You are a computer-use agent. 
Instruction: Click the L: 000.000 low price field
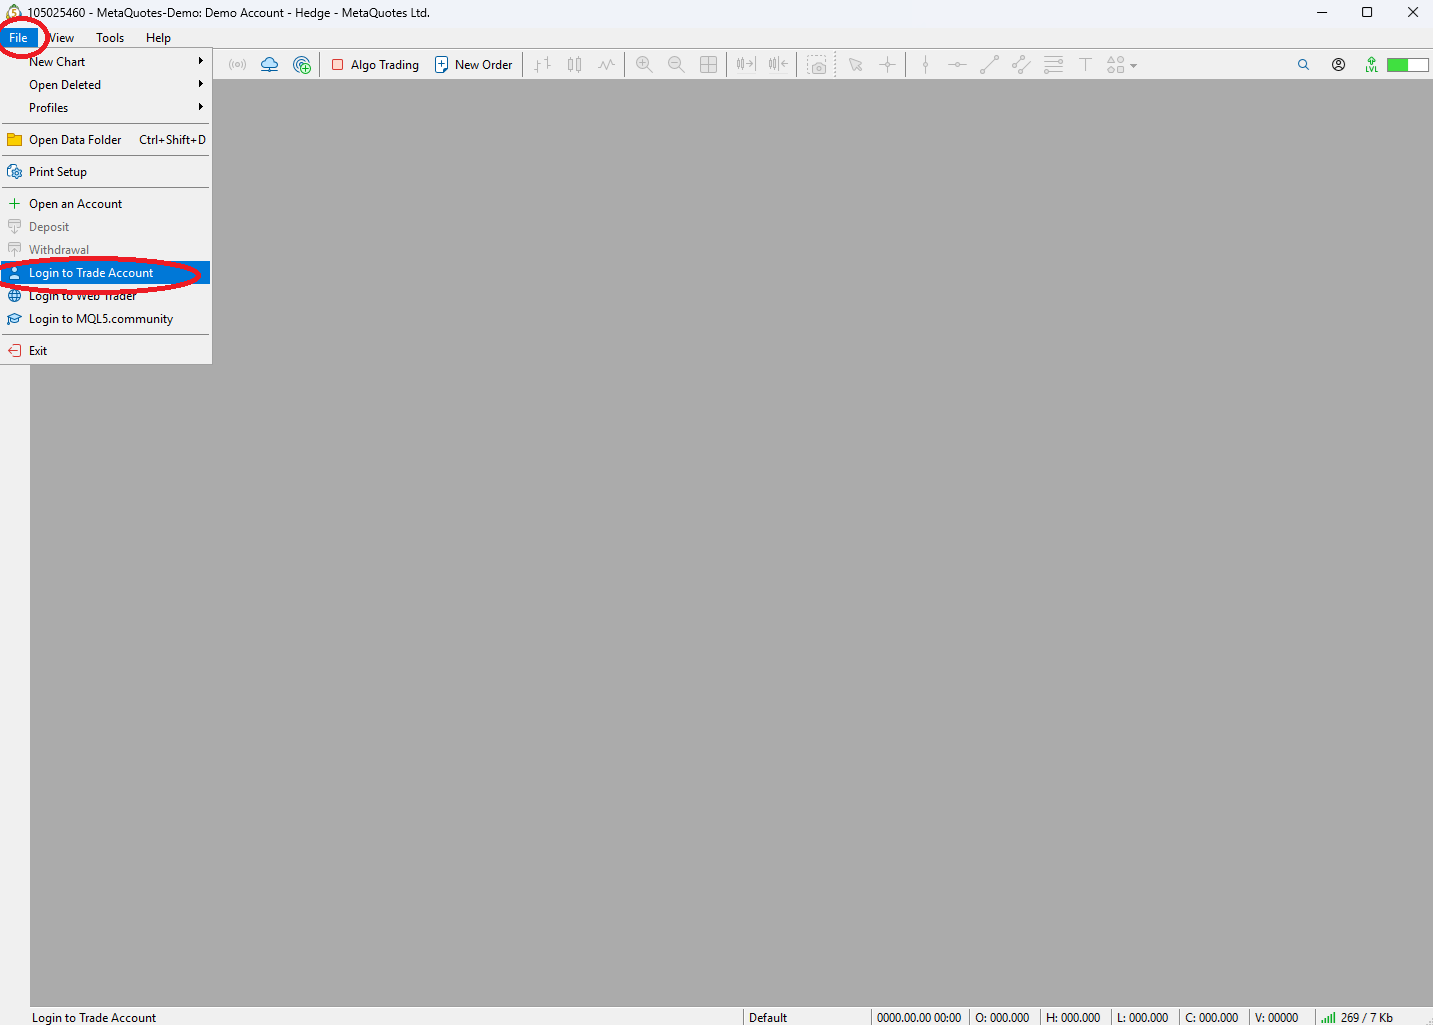(x=1142, y=1017)
